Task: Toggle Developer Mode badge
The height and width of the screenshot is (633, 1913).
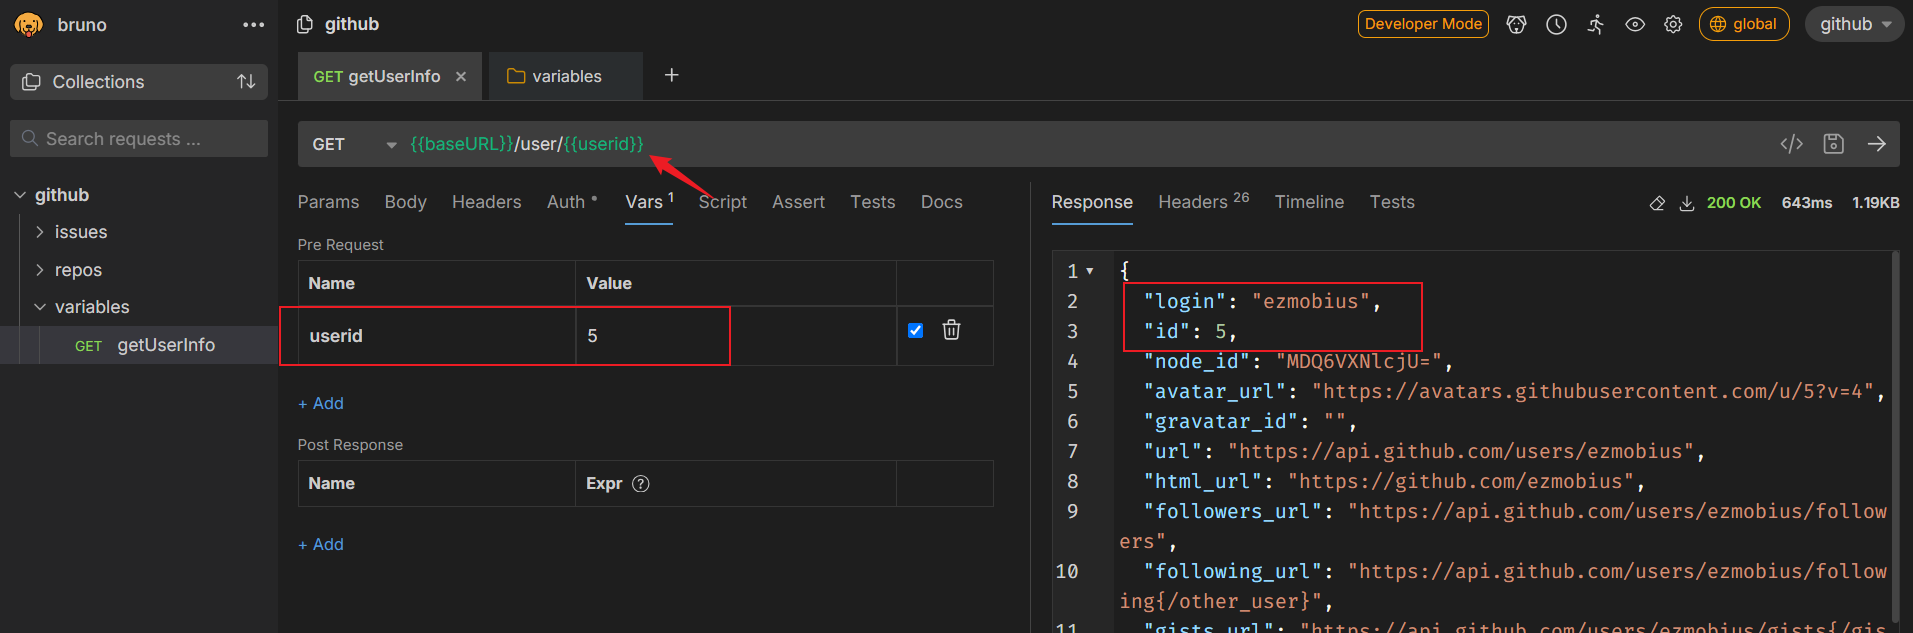Action: [1423, 24]
